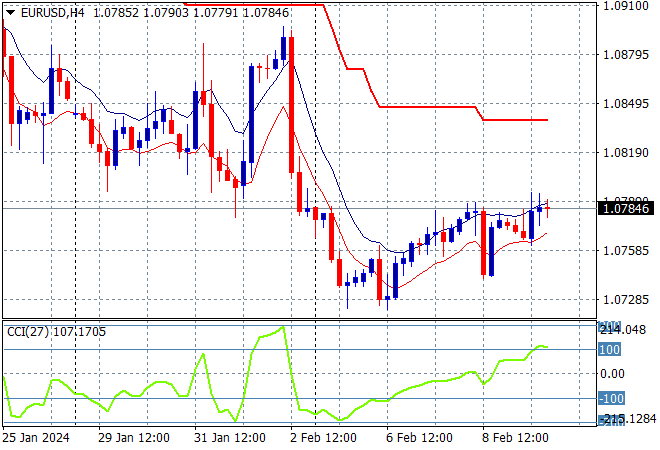Select the open value 1.07852 in header

(x=116, y=13)
